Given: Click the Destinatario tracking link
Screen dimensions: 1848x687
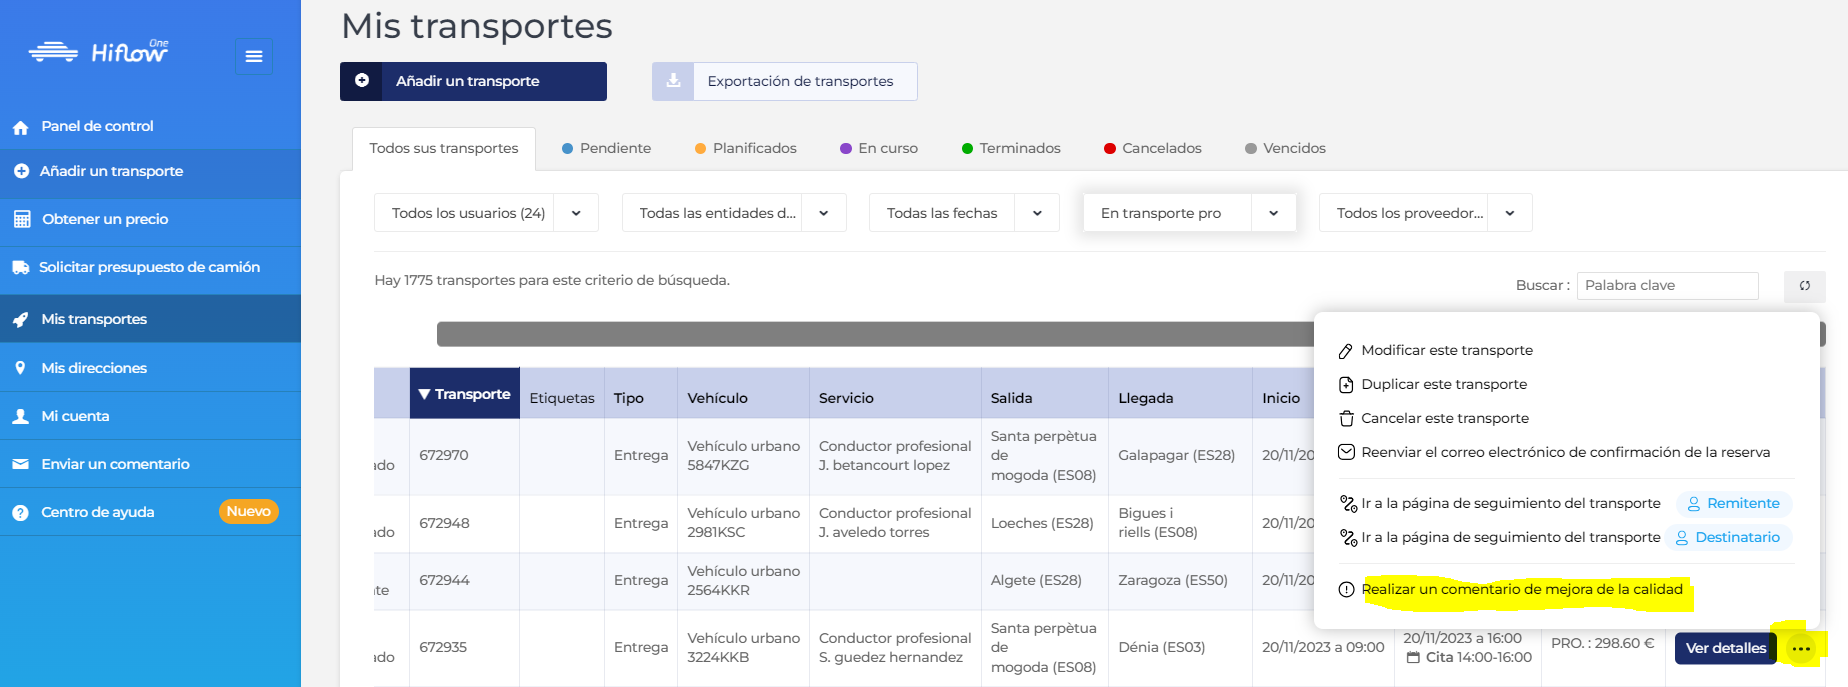Looking at the screenshot, I should pos(1727,538).
